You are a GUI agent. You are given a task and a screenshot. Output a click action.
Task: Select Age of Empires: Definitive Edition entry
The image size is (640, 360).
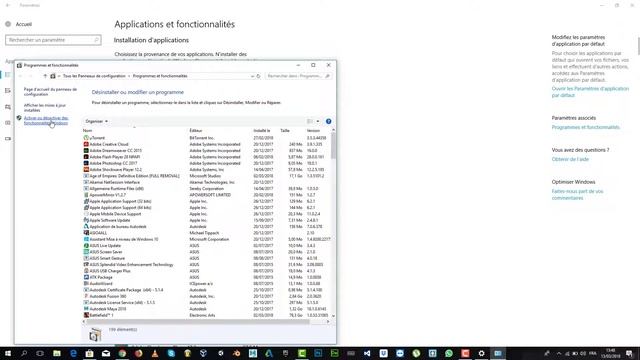[x=206, y=176]
